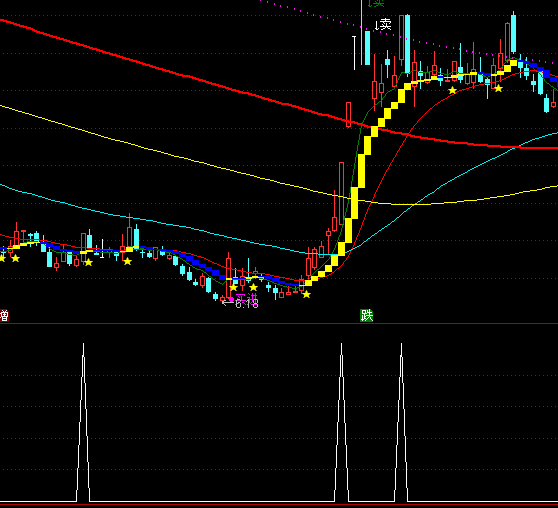
Task: Click the red 增 badge at chart edge
Action: pyautogui.click(x=4, y=316)
